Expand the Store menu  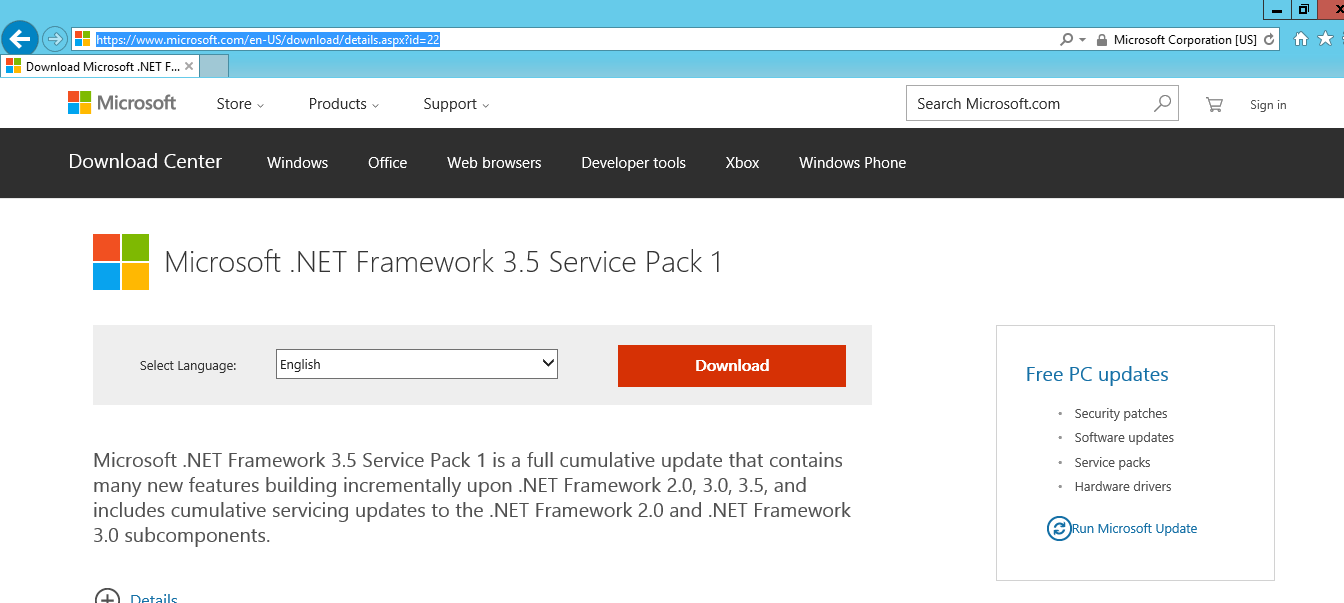coord(240,104)
